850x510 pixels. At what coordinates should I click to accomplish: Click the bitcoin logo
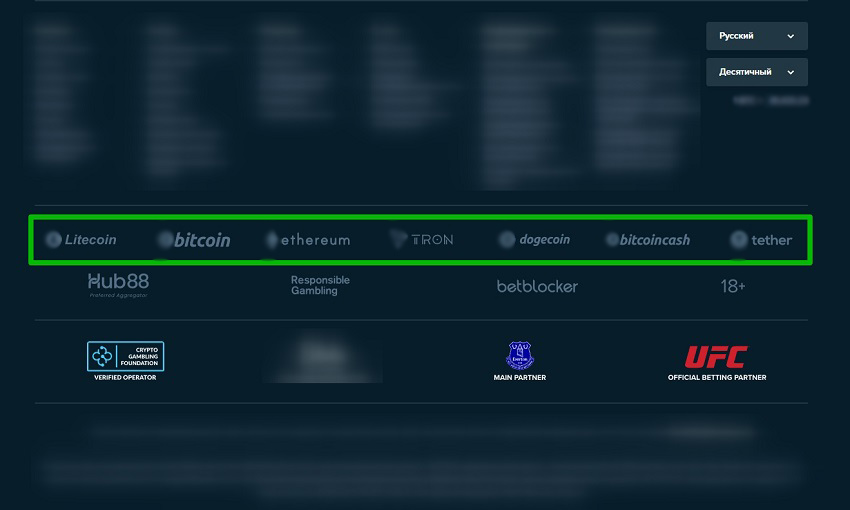[x=194, y=240]
